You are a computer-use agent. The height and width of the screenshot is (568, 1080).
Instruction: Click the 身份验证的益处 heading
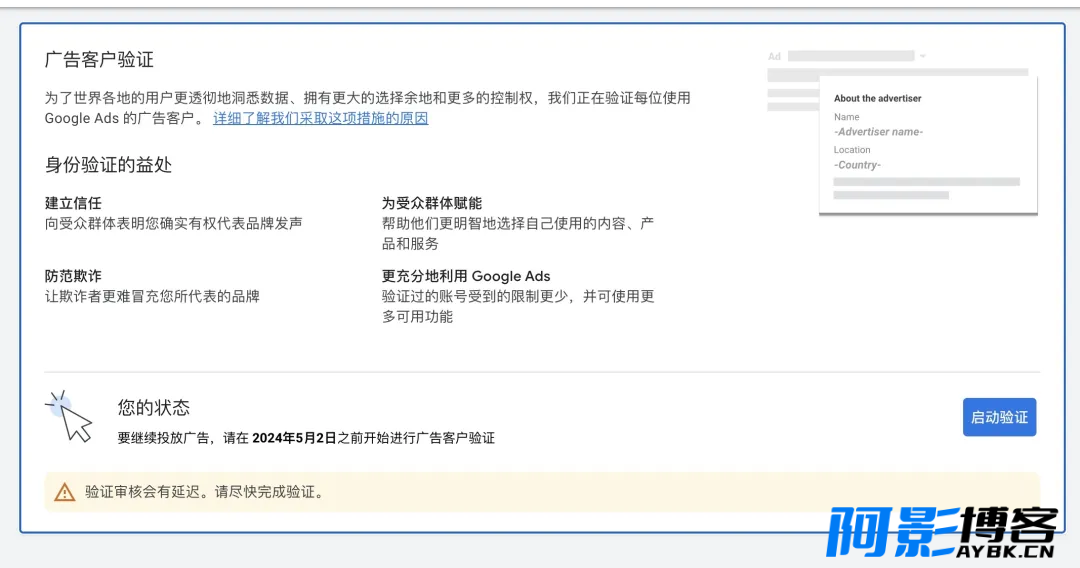coord(108,165)
